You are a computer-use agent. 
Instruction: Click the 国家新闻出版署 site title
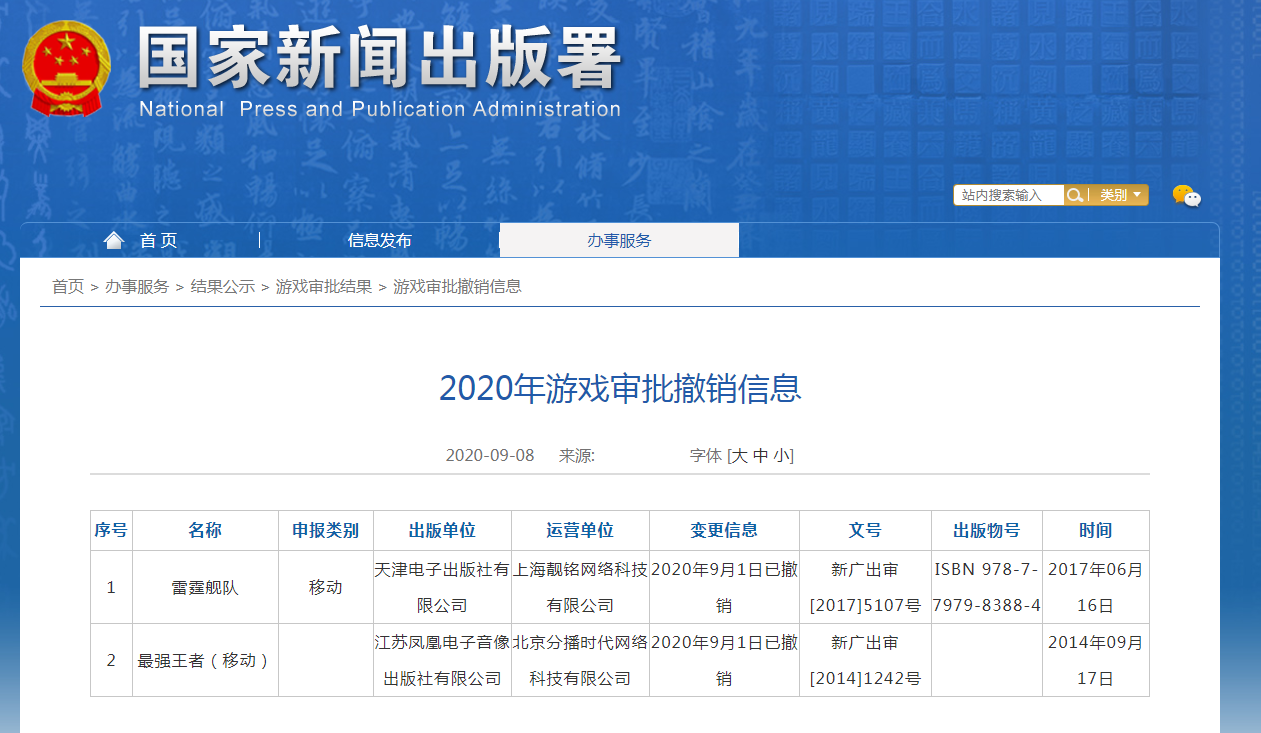(380, 58)
